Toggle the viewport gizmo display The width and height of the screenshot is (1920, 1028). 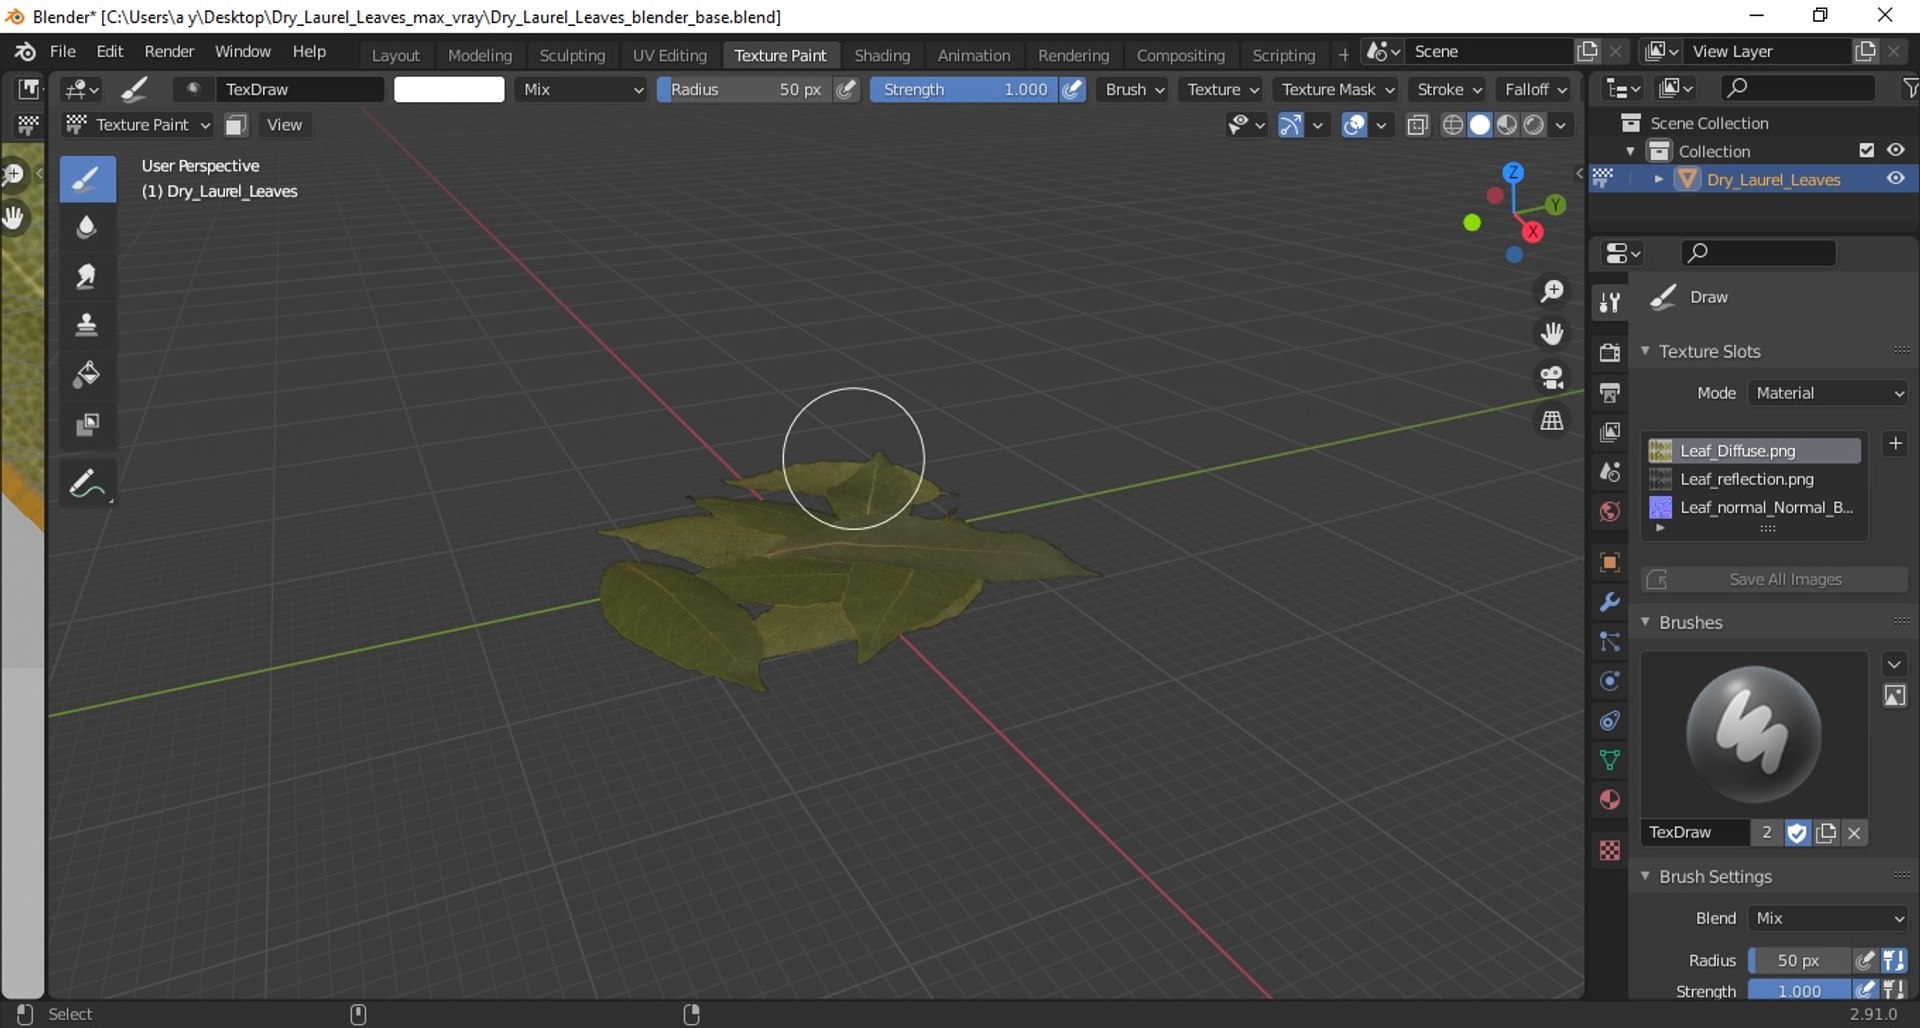[x=1290, y=125]
